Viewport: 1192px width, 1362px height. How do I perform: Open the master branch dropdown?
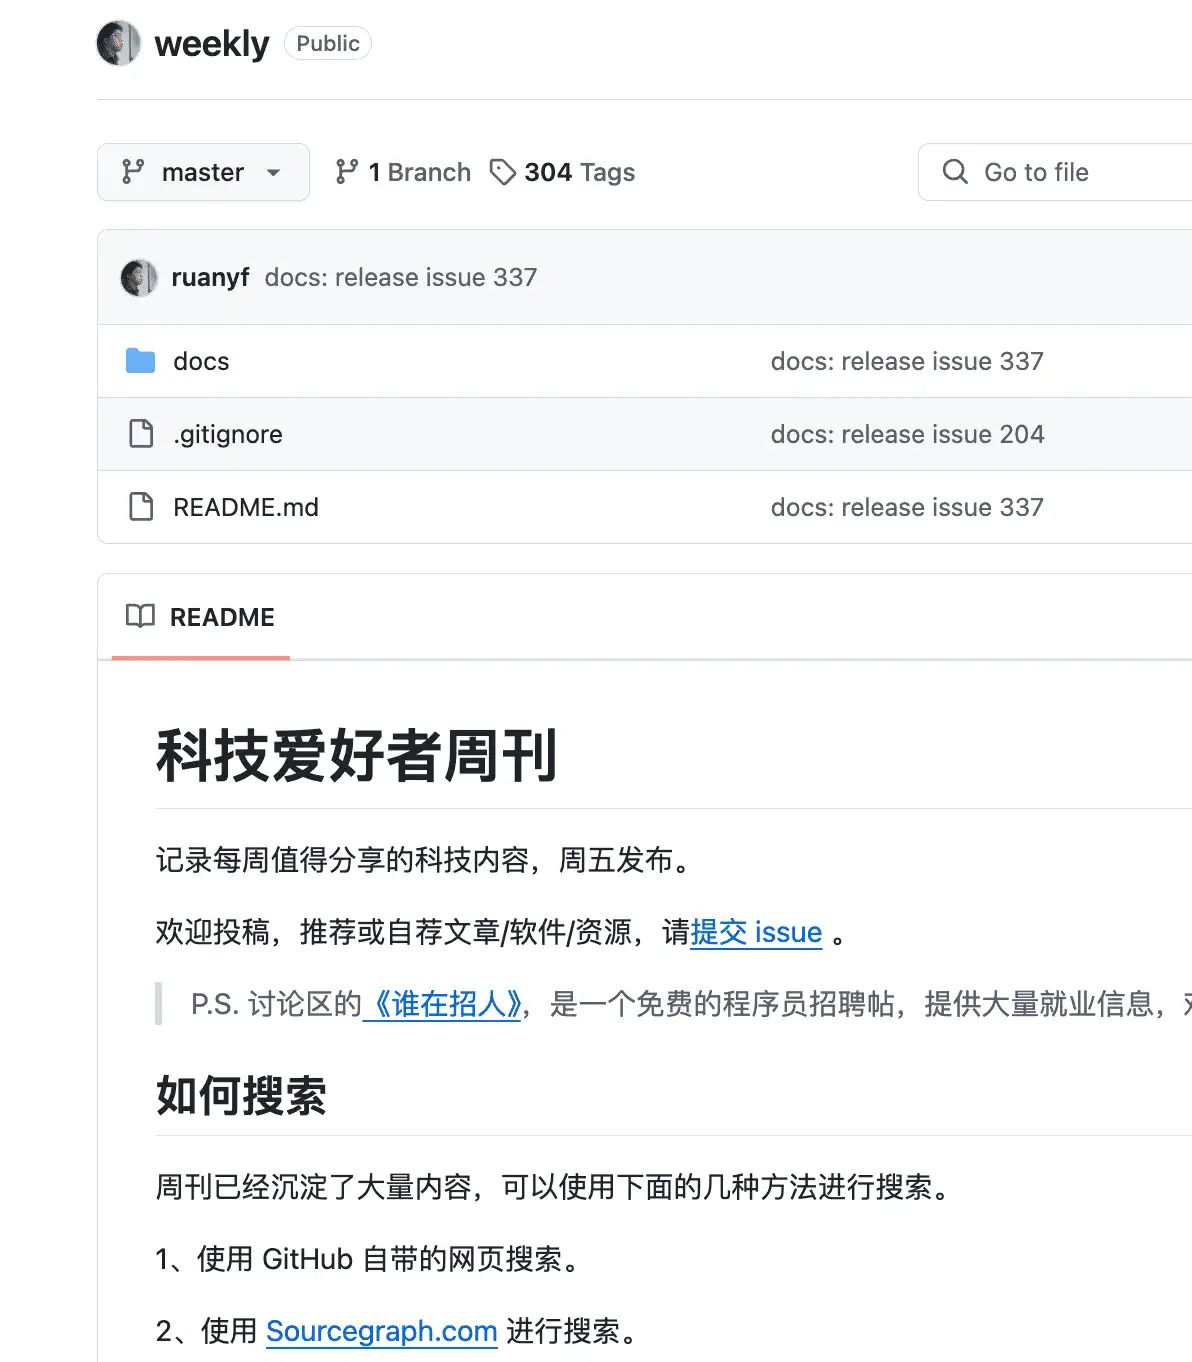[x=203, y=172]
